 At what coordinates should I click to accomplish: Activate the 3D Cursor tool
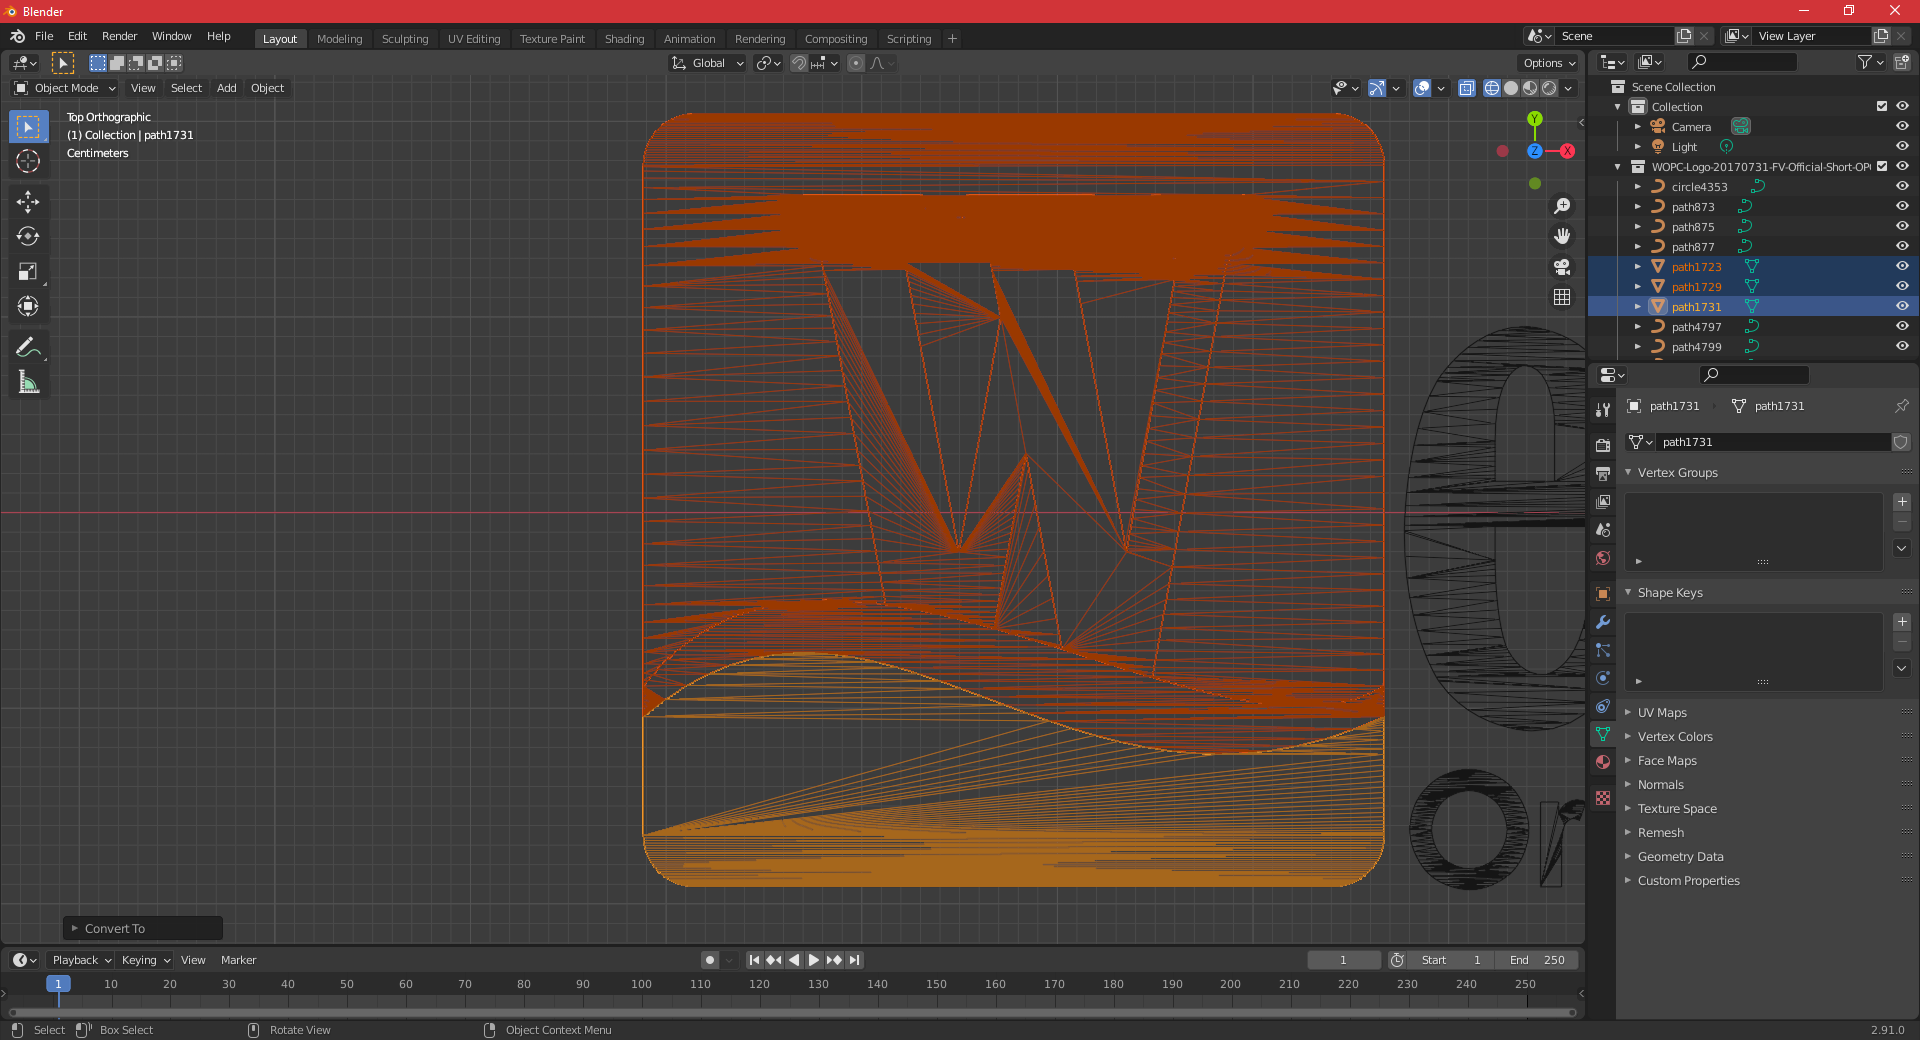click(x=28, y=161)
